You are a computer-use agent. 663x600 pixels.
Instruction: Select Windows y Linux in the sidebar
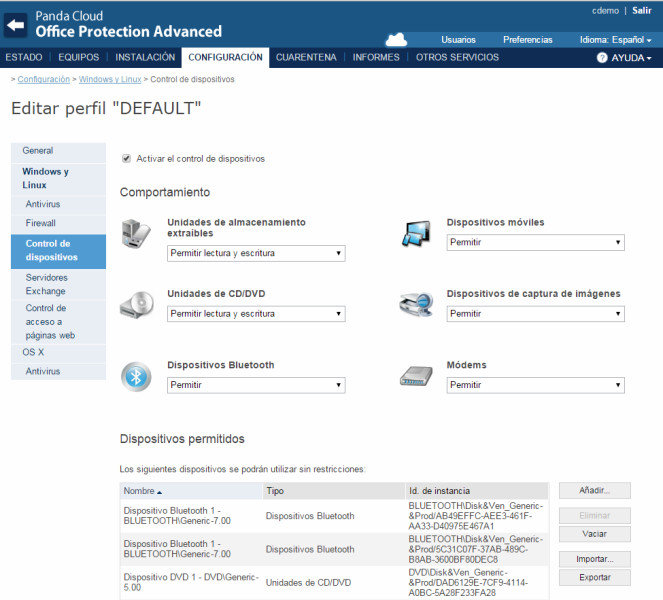[x=58, y=179]
